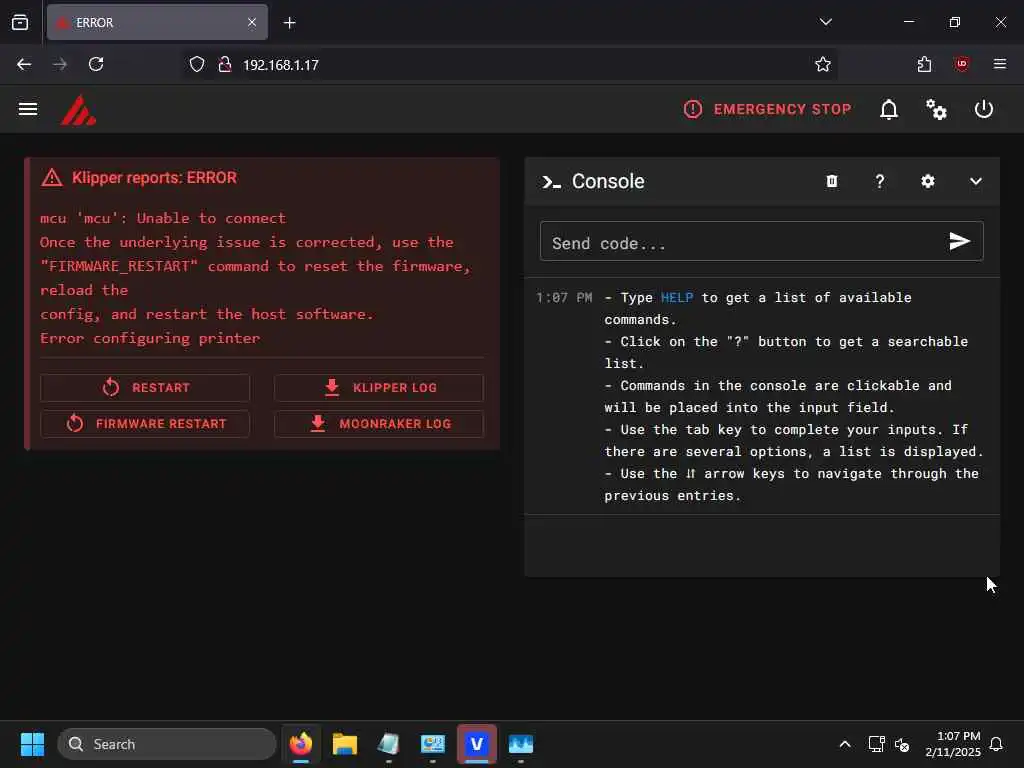
Task: Open console settings gear
Action: 927,181
